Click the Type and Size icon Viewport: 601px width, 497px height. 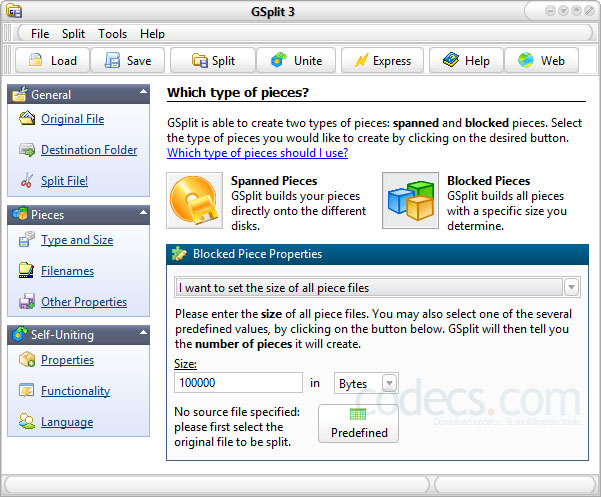[x=27, y=239]
